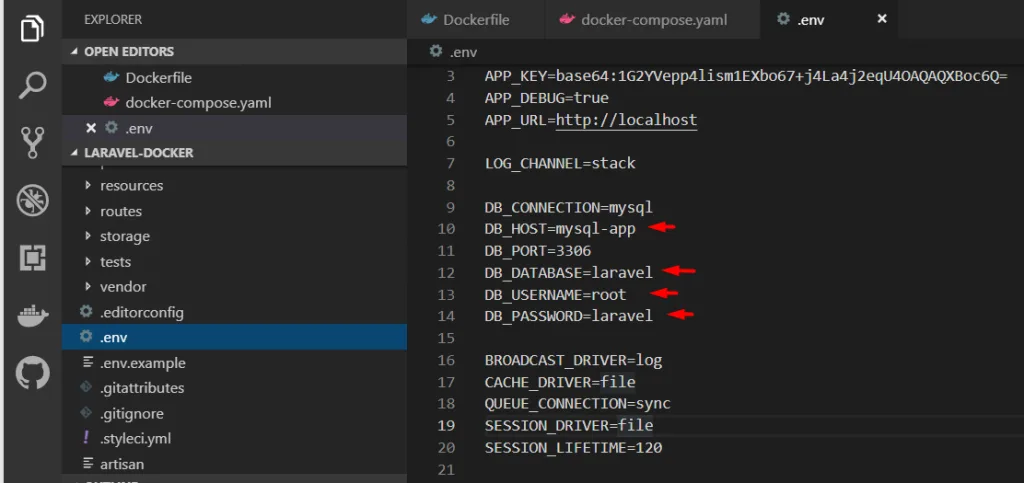Click the gear icon beside .editorconfig
Screen dimensions: 1024x483
coord(86,312)
